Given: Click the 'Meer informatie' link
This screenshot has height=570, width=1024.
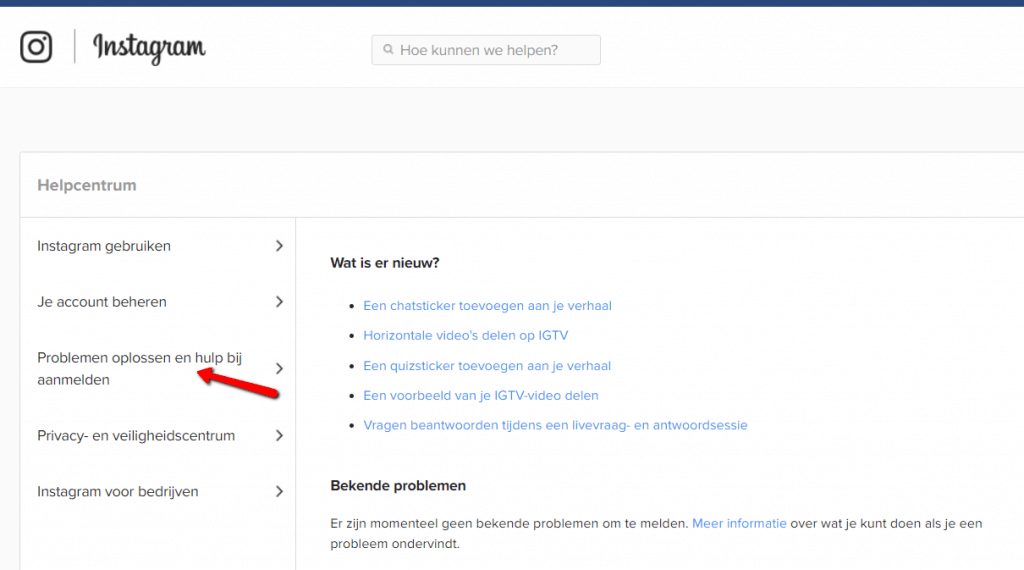Looking at the screenshot, I should pyautogui.click(x=739, y=523).
